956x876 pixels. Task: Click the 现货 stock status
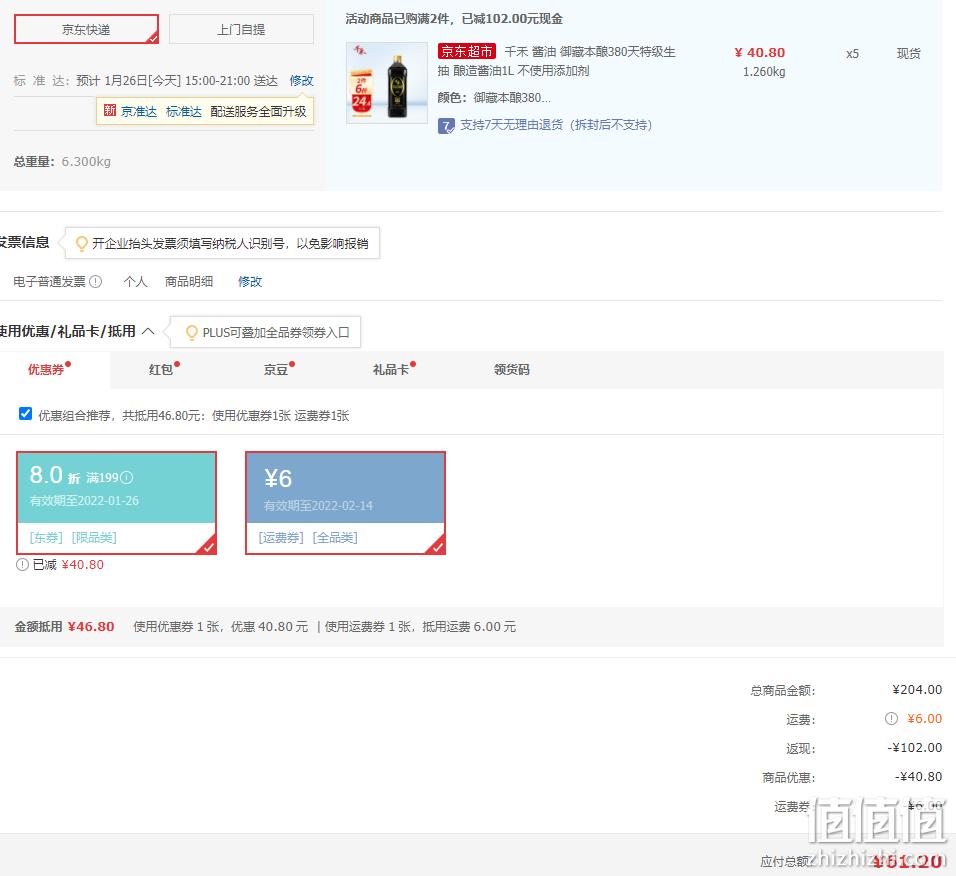click(x=908, y=54)
